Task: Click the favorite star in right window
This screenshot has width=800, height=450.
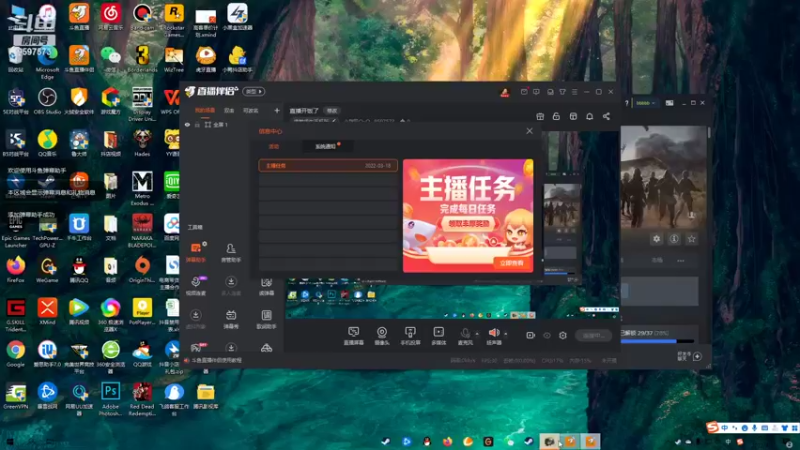Action: pos(691,239)
